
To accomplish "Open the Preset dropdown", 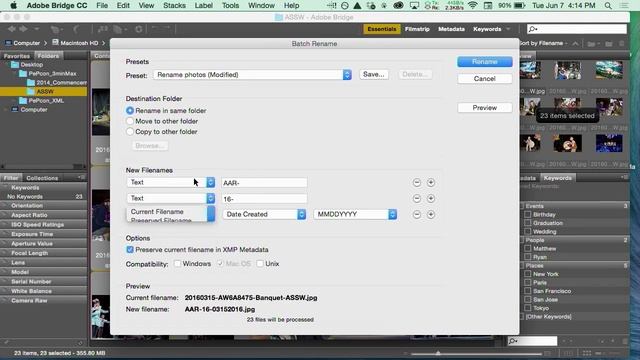I will pos(252,75).
